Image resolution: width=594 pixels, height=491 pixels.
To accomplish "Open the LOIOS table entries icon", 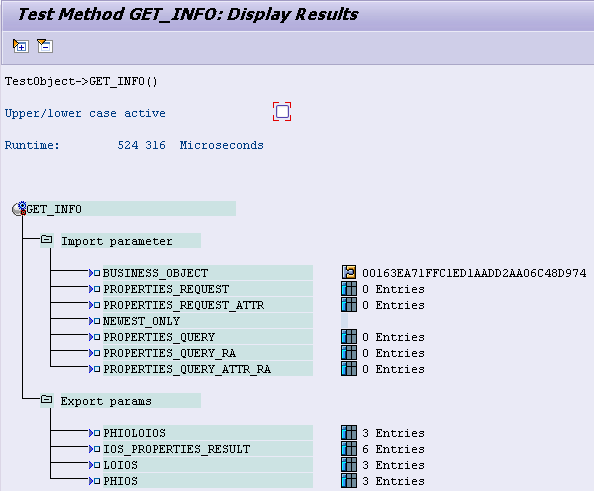I will click(349, 464).
